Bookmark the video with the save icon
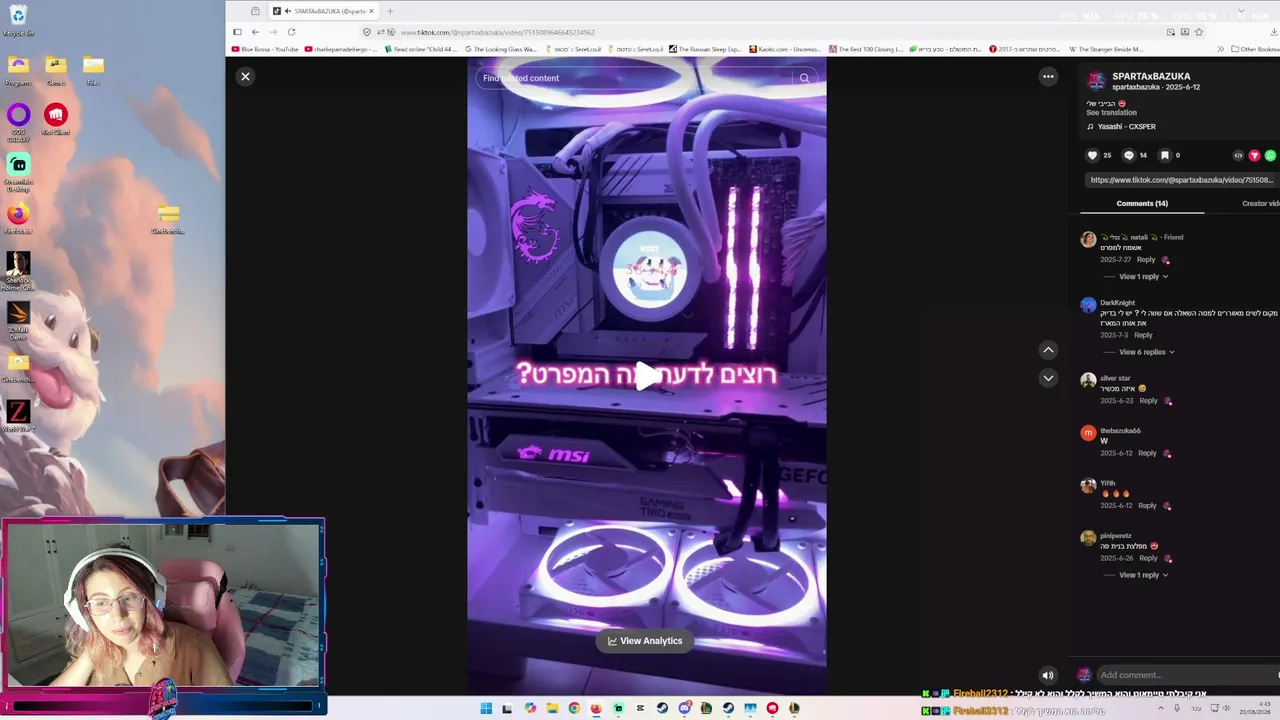This screenshot has height=720, width=1280. pyautogui.click(x=1164, y=155)
